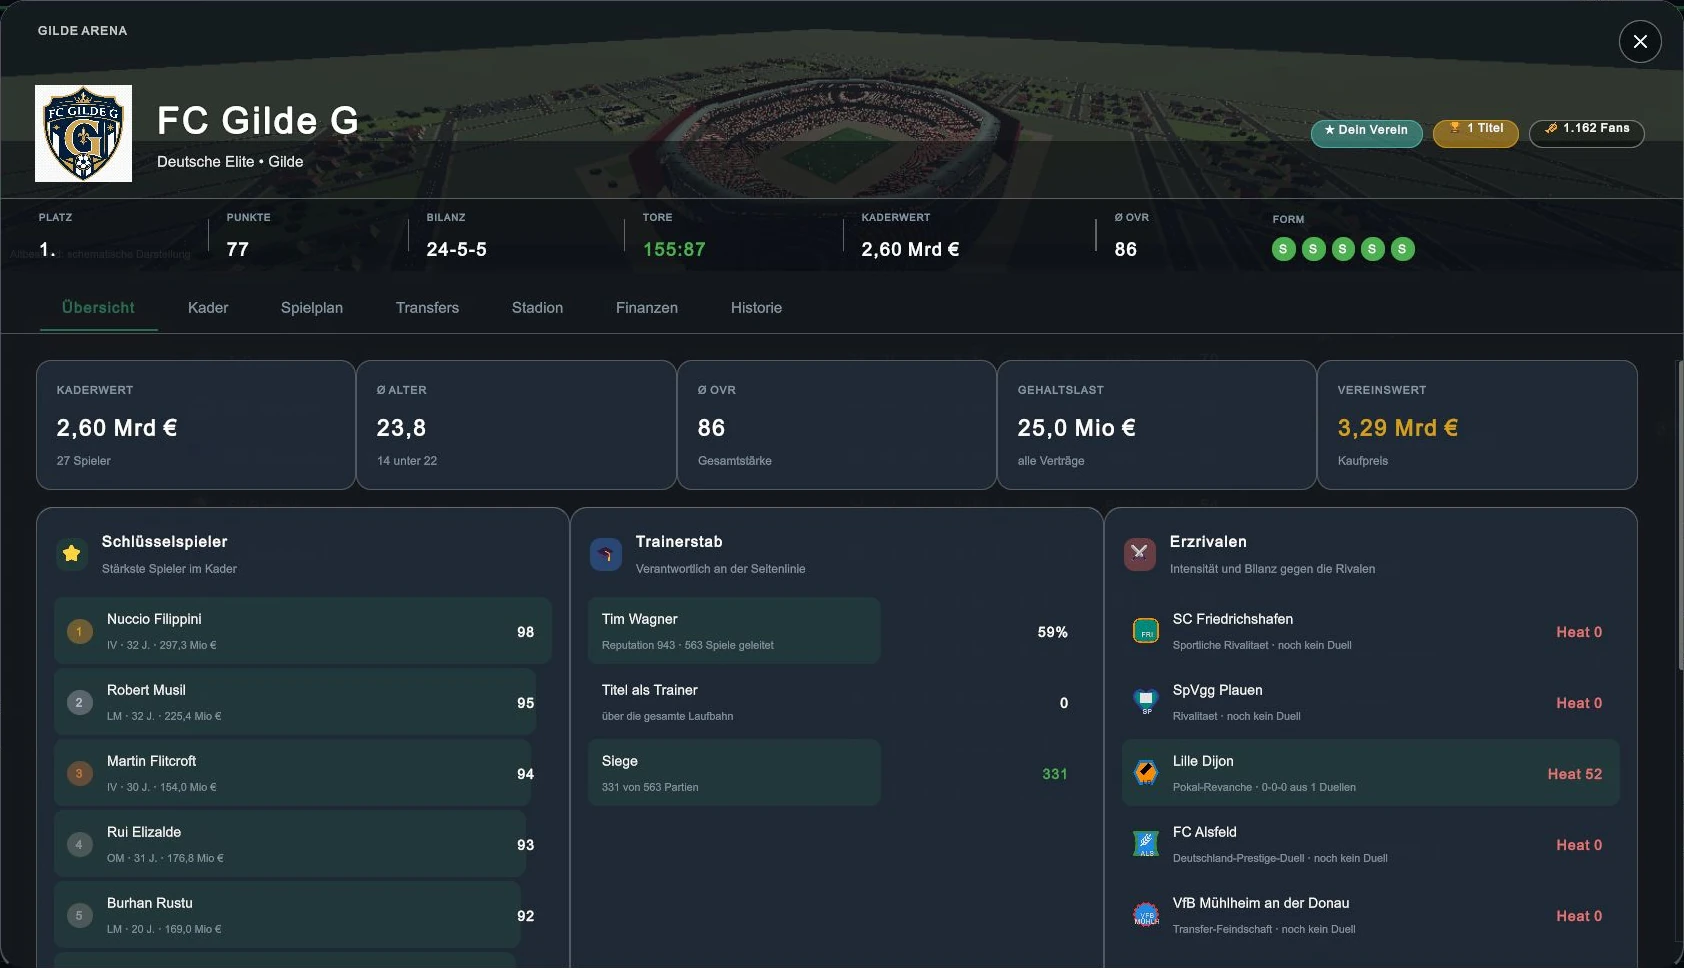Click Lille Dijon club logo
Image resolution: width=1684 pixels, height=968 pixels.
(1146, 773)
